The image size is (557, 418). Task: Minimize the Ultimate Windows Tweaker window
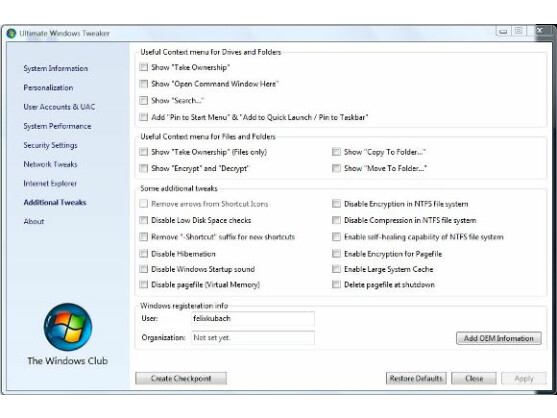click(503, 31)
